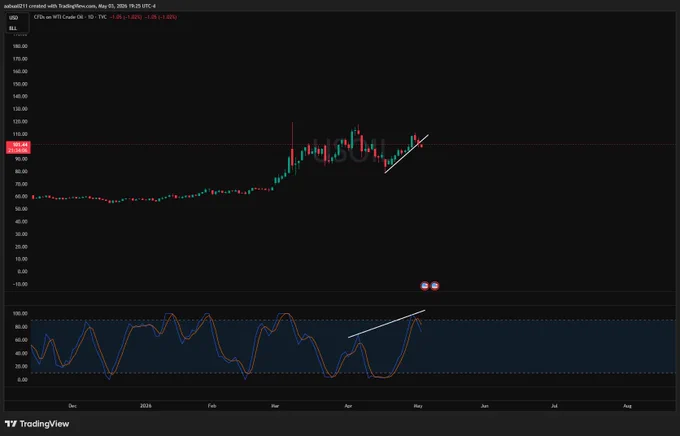This screenshot has height=436, width=680.
Task: Click the Jul label on time axis
Action: 554,406
